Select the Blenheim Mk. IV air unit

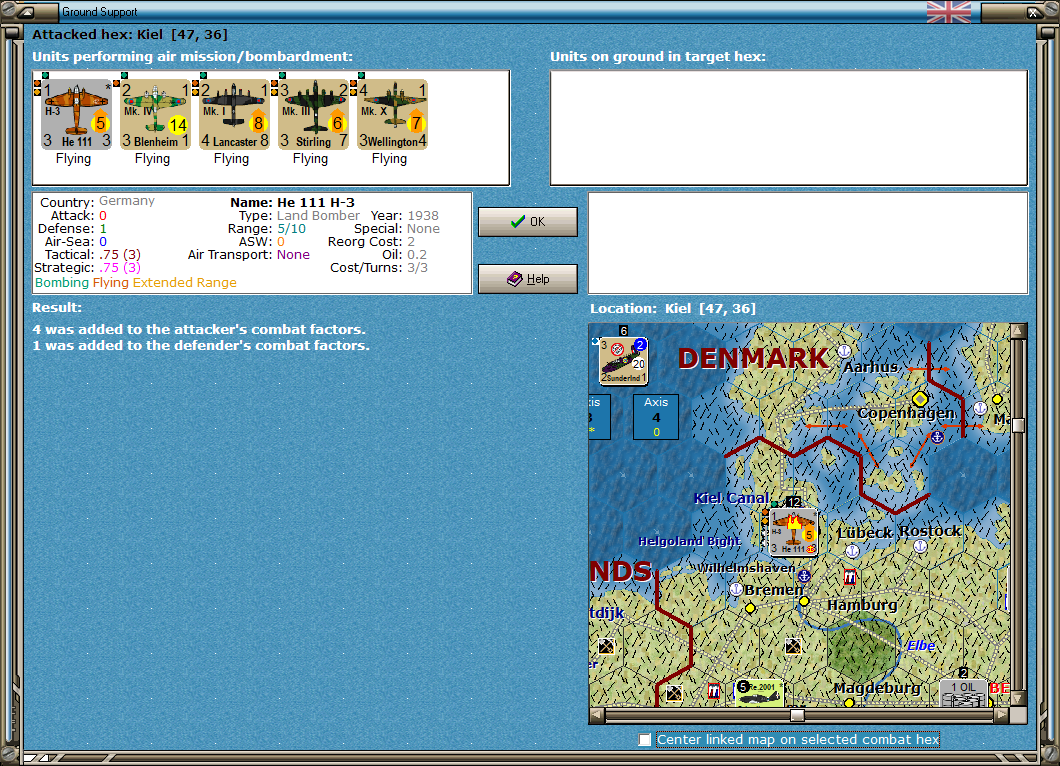155,114
